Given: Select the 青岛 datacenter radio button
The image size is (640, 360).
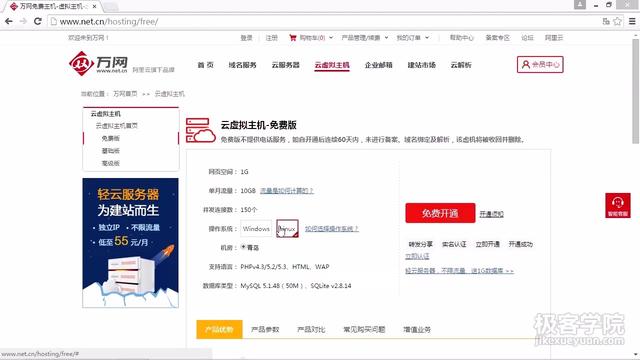Looking at the screenshot, I should point(243,247).
